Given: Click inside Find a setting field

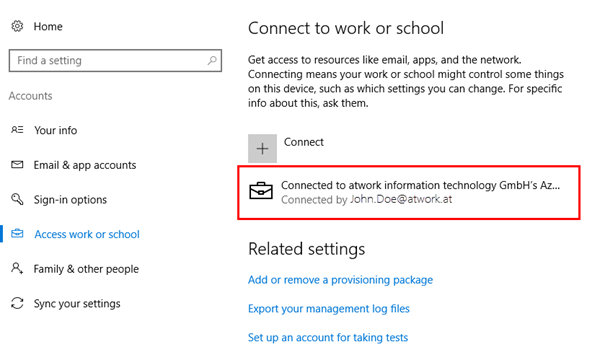Looking at the screenshot, I should 115,60.
